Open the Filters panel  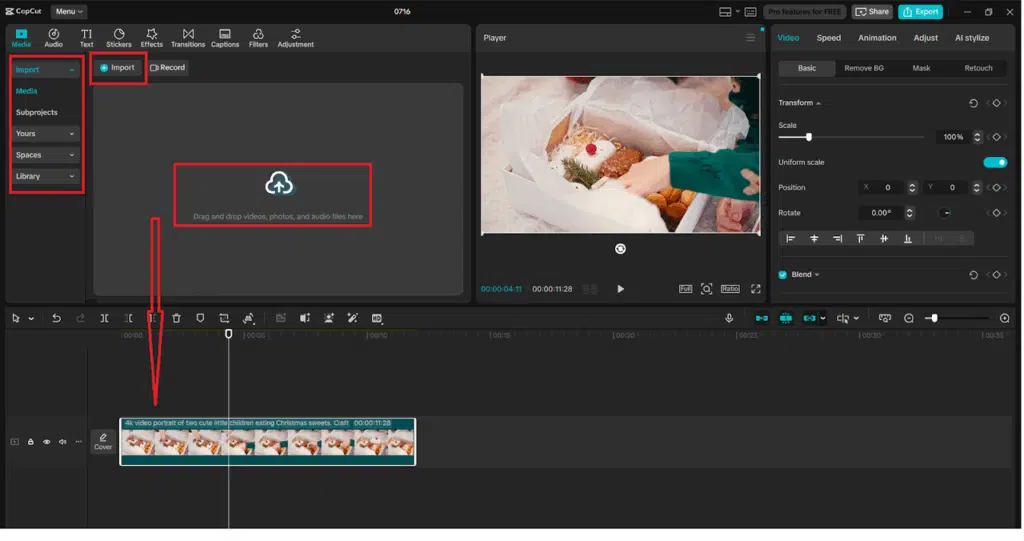[258, 38]
